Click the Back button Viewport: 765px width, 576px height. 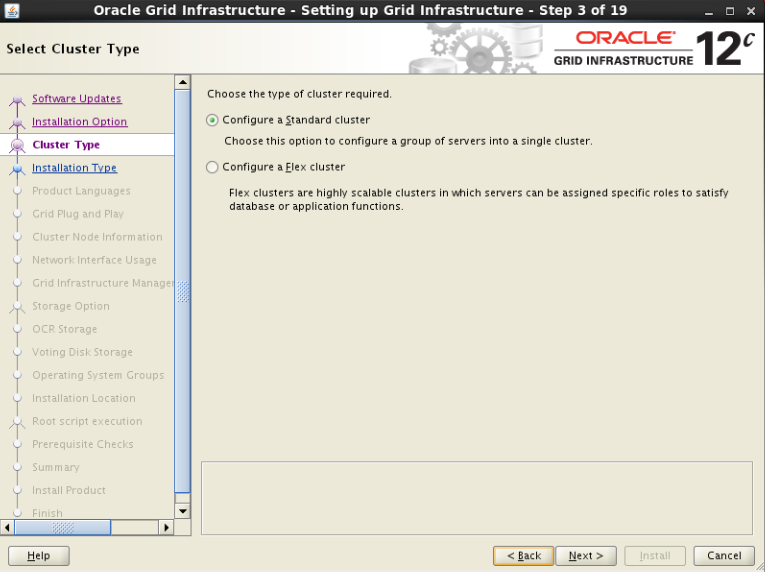(x=523, y=556)
